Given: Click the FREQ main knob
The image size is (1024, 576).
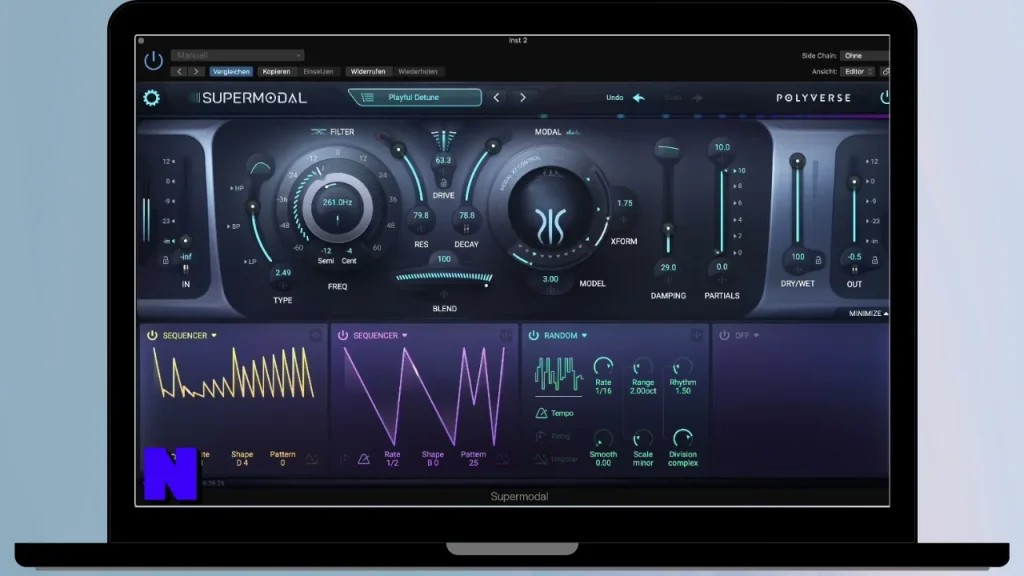Looking at the screenshot, I should pyautogui.click(x=337, y=208).
